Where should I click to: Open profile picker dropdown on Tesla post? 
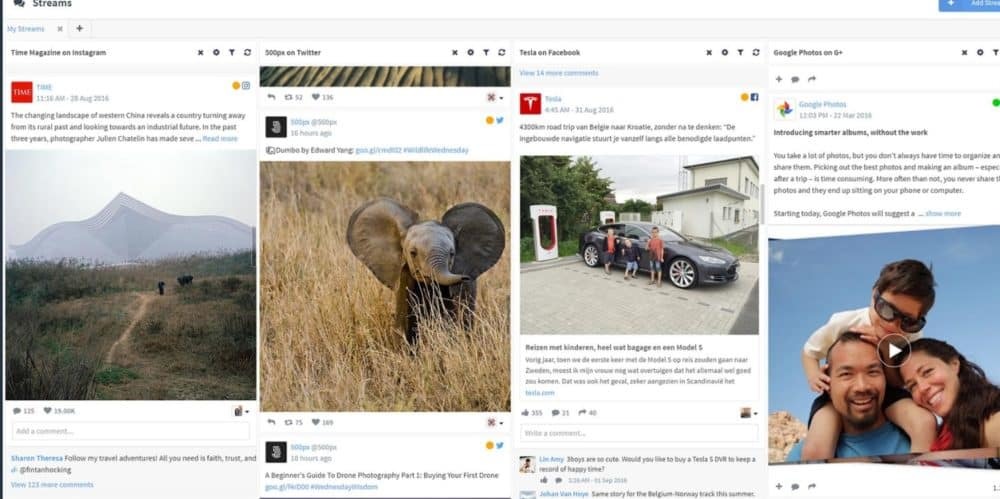(748, 412)
